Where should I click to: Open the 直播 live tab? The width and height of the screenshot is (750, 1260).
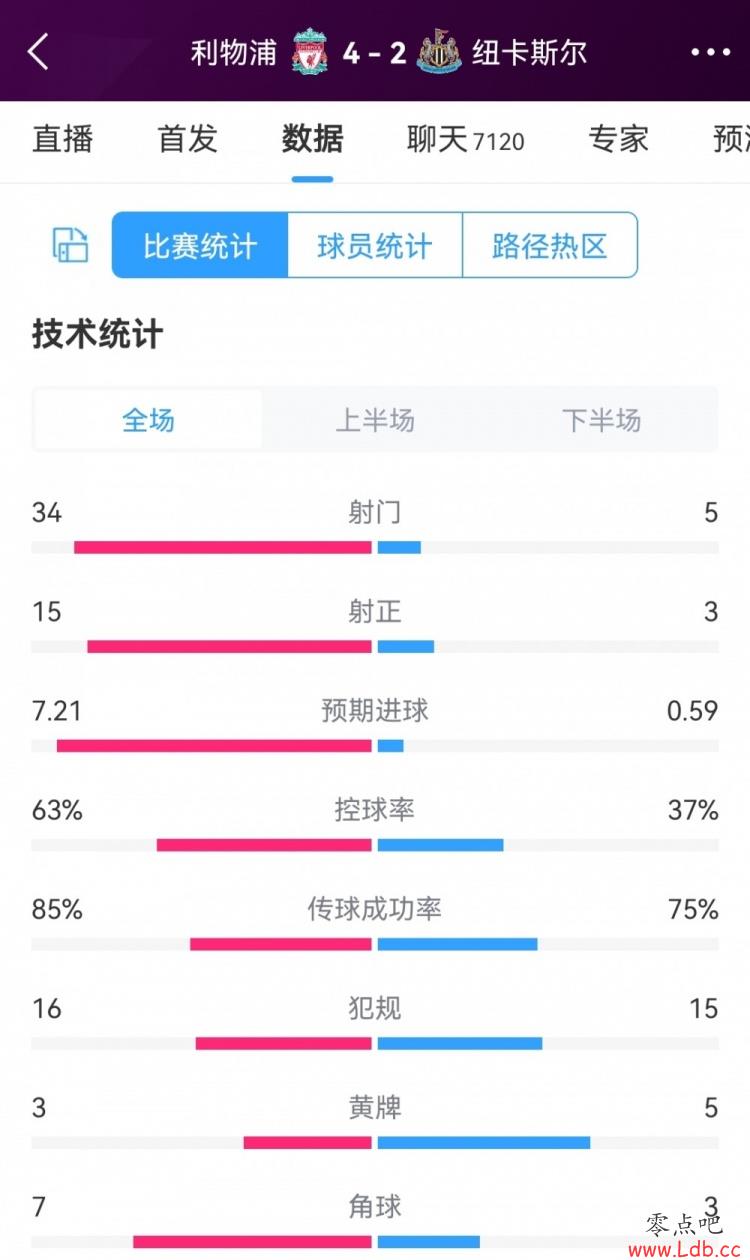tap(63, 139)
